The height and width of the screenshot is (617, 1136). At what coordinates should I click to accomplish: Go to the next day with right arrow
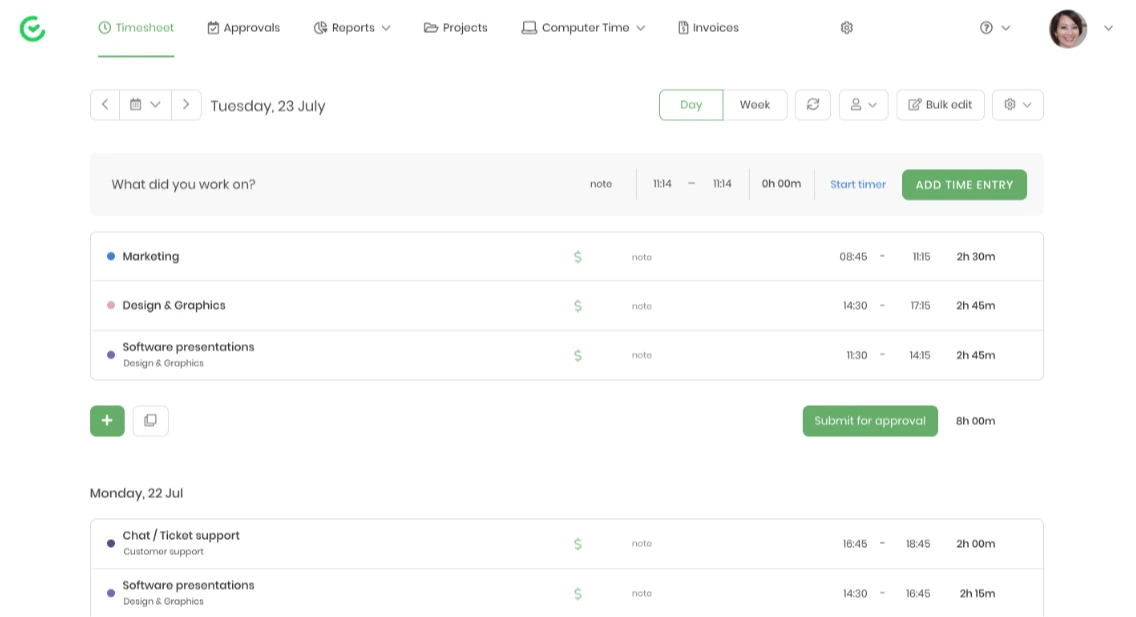click(x=186, y=105)
